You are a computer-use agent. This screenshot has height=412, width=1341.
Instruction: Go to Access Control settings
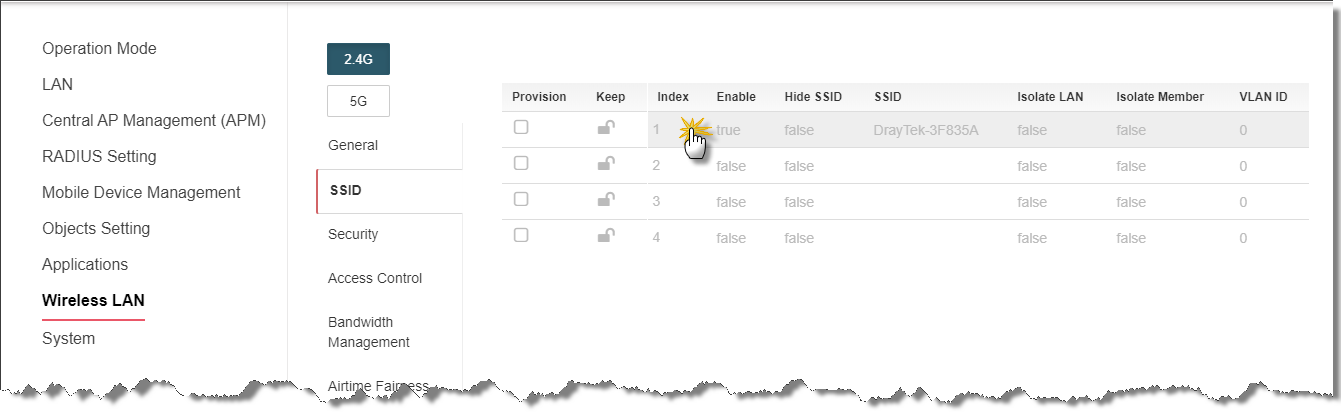pos(375,278)
